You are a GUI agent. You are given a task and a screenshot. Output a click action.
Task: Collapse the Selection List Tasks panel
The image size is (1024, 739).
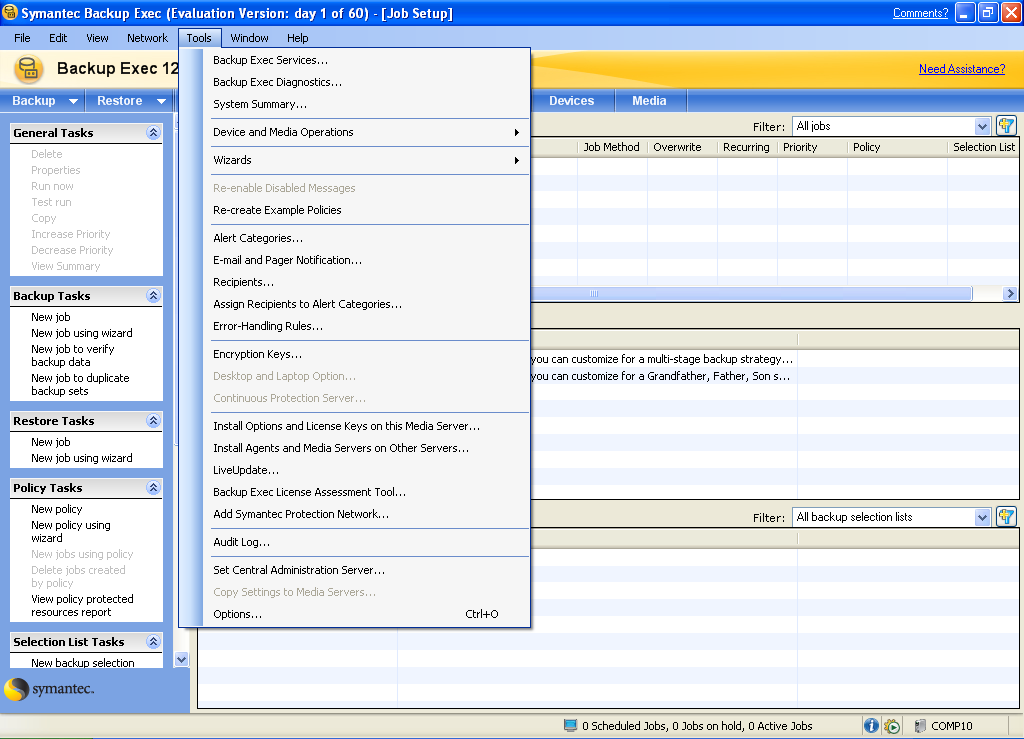pos(153,642)
